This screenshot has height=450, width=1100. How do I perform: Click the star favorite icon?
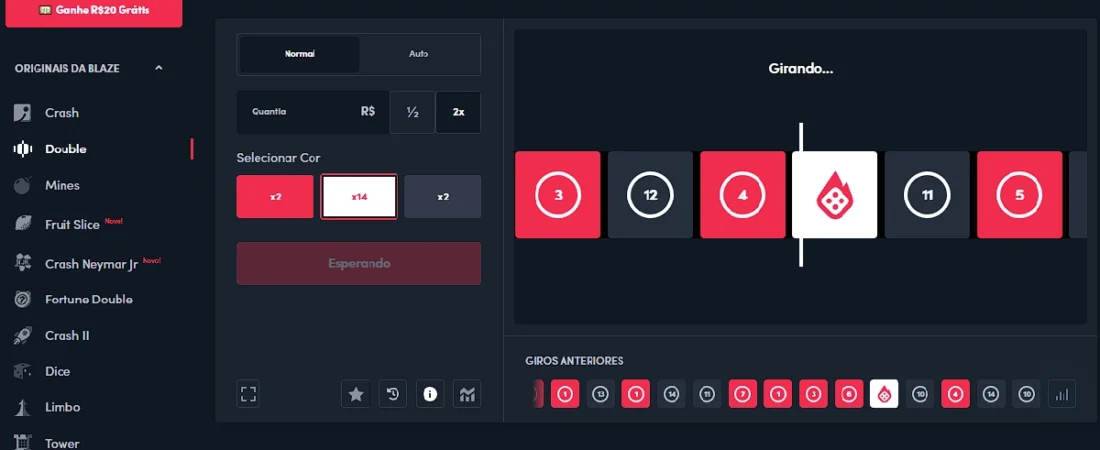coord(356,394)
